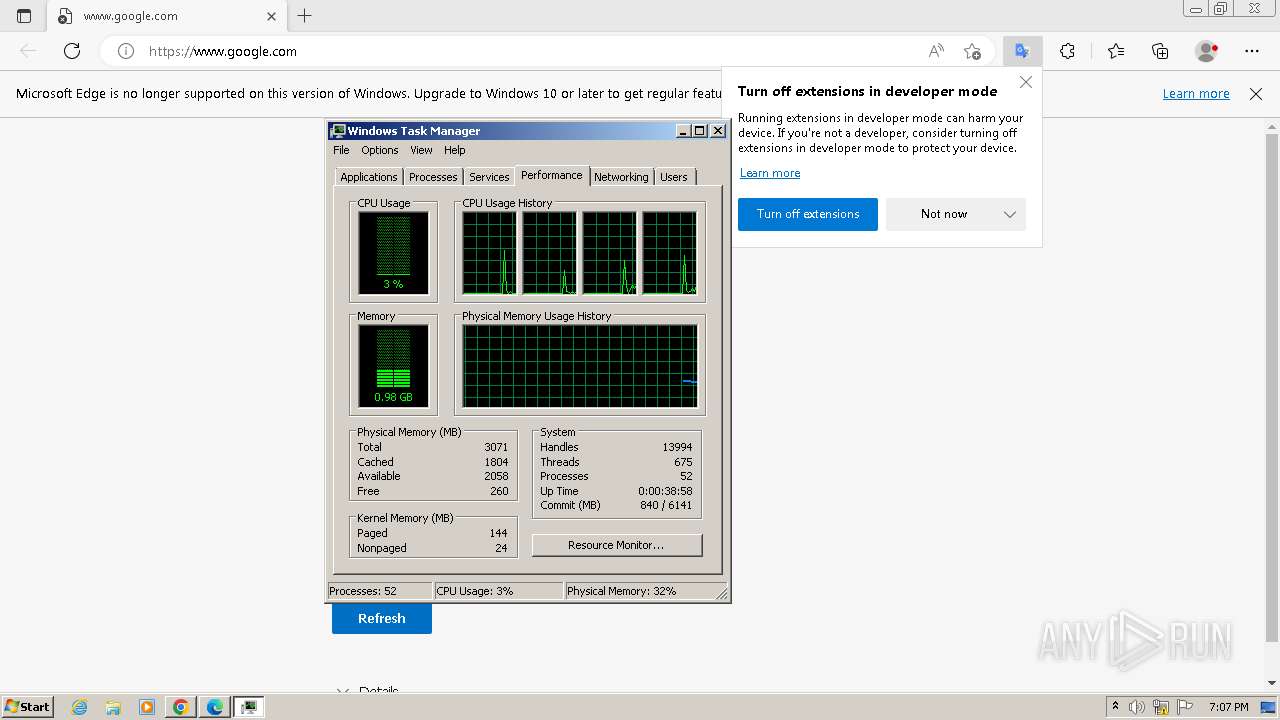Switch to the Applications tab
Viewport: 1280px width, 720px height.
coord(369,177)
